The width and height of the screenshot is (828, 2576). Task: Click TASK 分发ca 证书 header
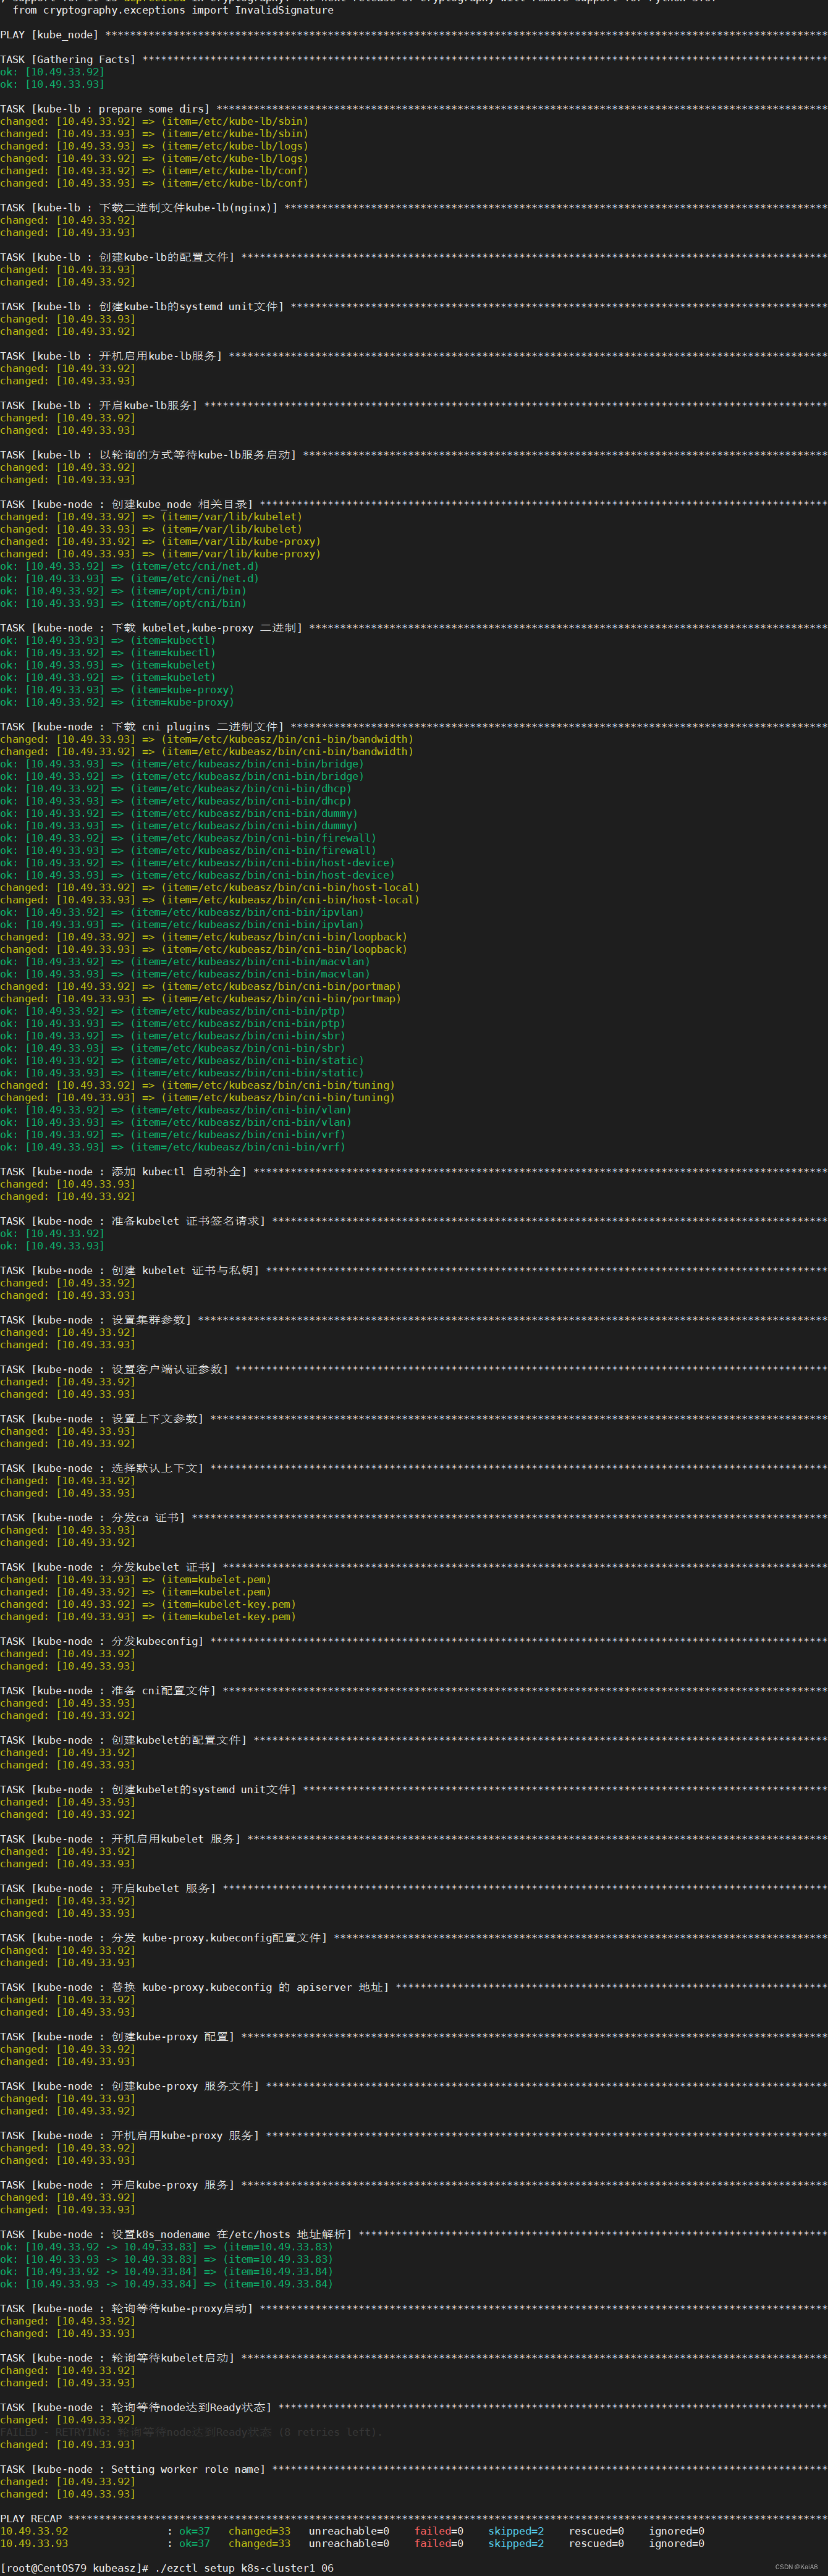pyautogui.click(x=414, y=1518)
